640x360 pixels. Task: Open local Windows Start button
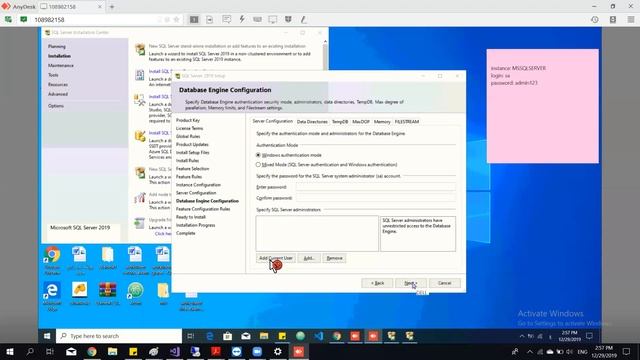click(x=10, y=351)
